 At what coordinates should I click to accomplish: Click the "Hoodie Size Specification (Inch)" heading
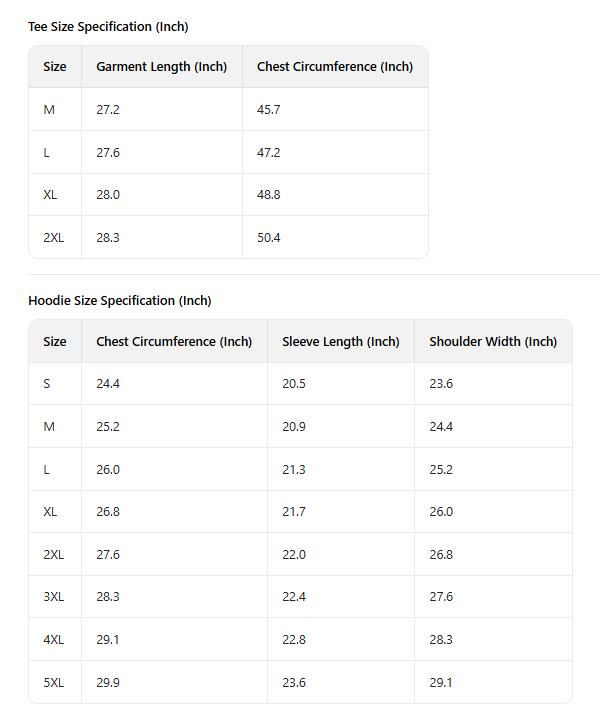tap(120, 301)
